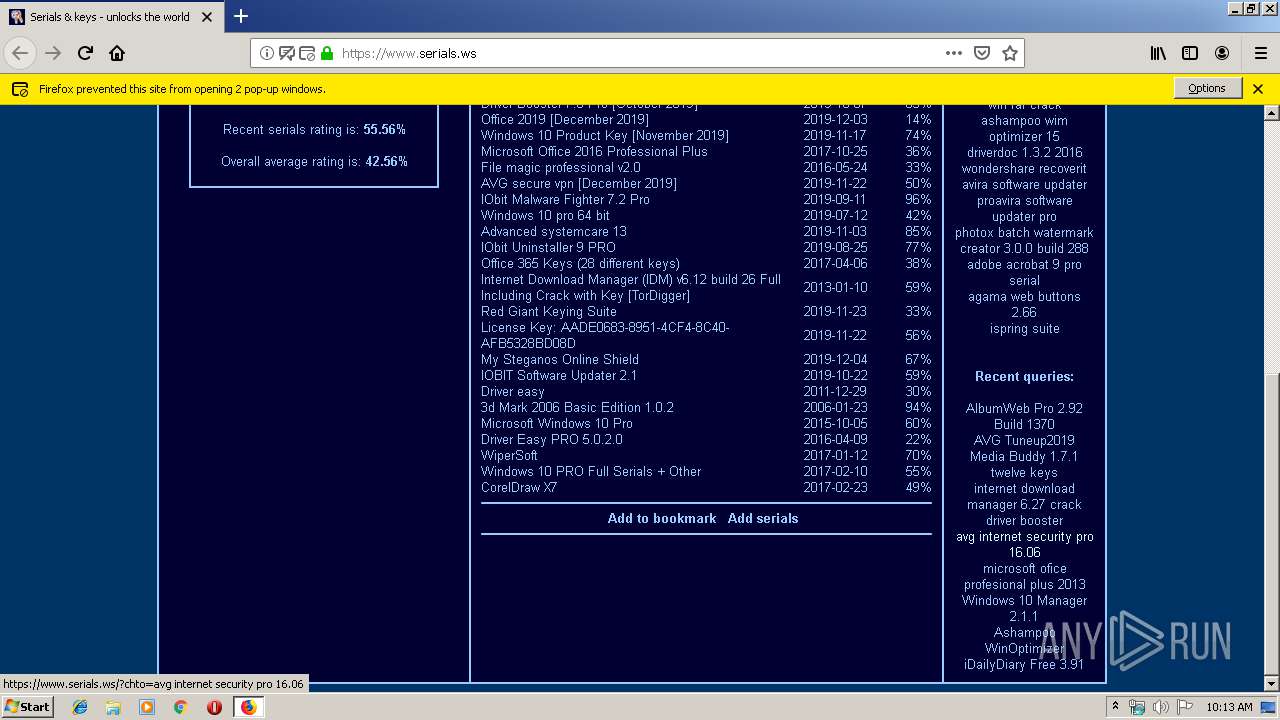Open Windows 10 pro 64 bit
Image resolution: width=1280 pixels, height=720 pixels.
[545, 215]
